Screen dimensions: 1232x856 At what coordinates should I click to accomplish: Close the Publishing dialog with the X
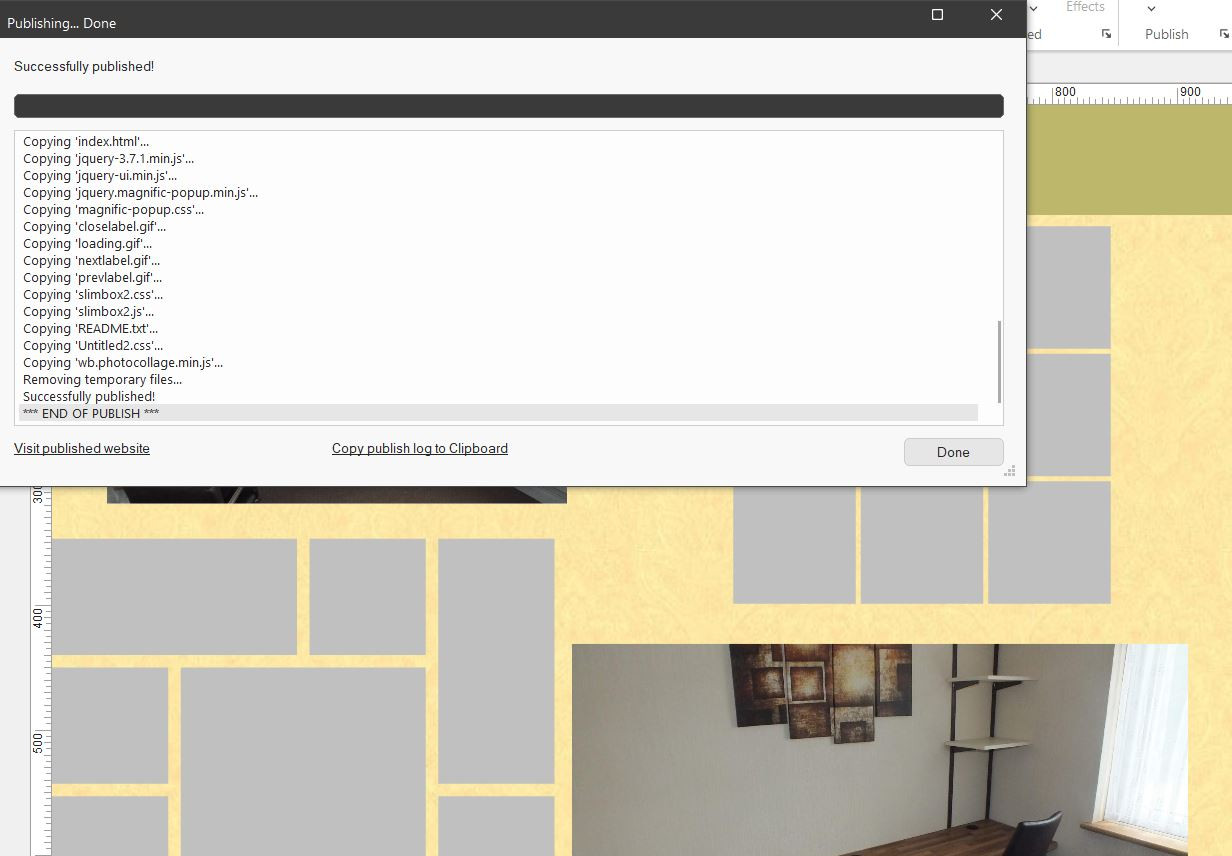coord(996,14)
